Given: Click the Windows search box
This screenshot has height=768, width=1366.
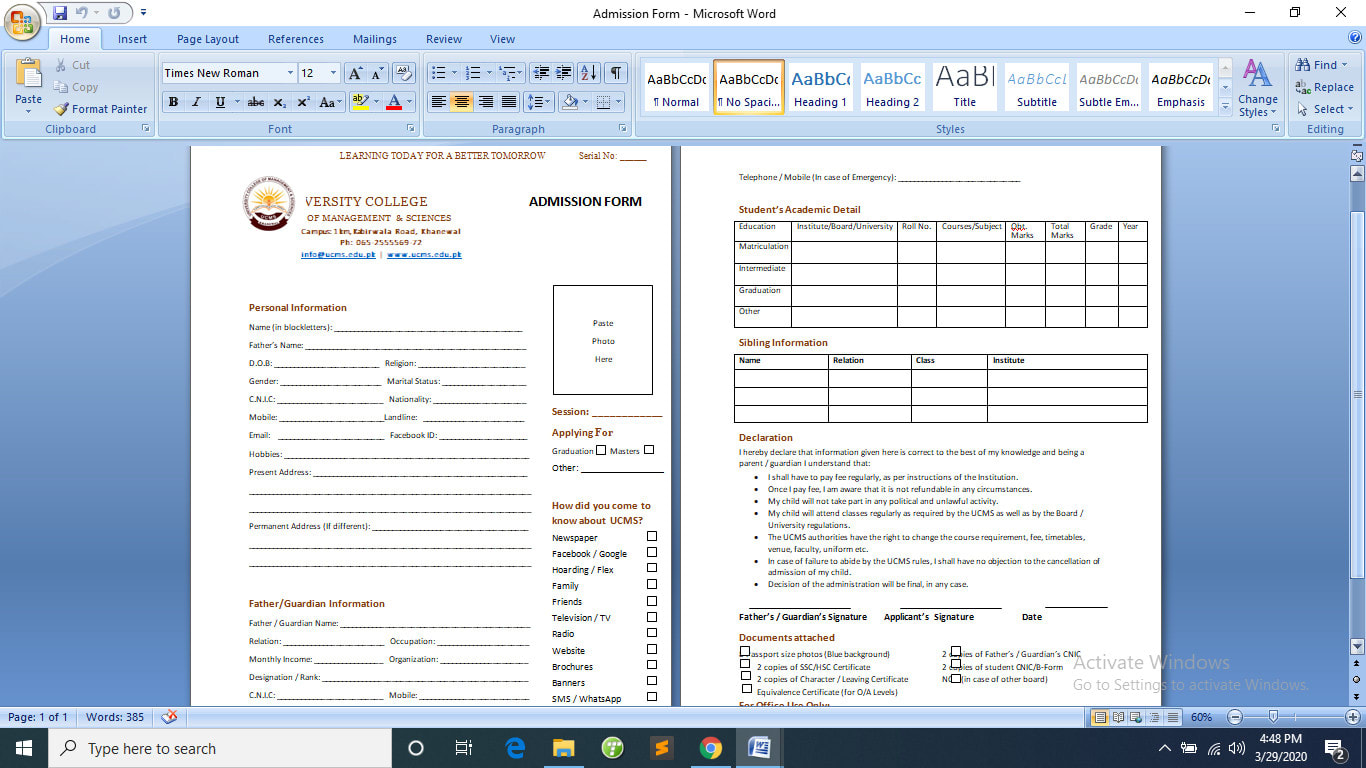Looking at the screenshot, I should [x=219, y=748].
